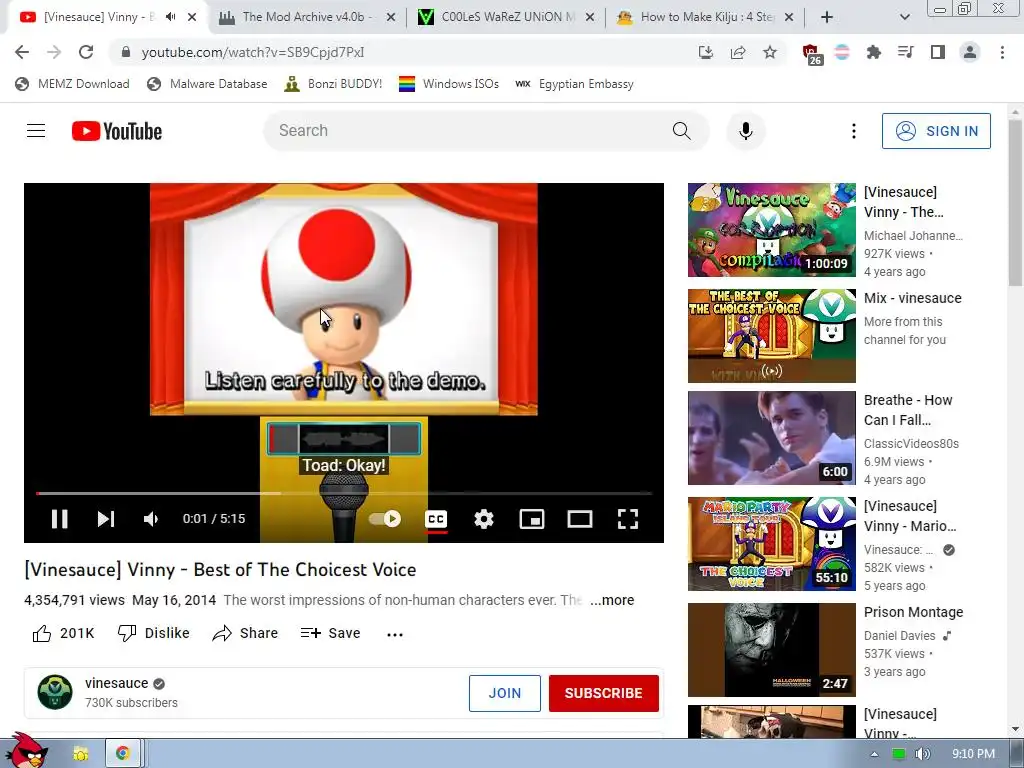Click the search magnifier button
Viewport: 1024px width, 768px height.
(x=682, y=131)
